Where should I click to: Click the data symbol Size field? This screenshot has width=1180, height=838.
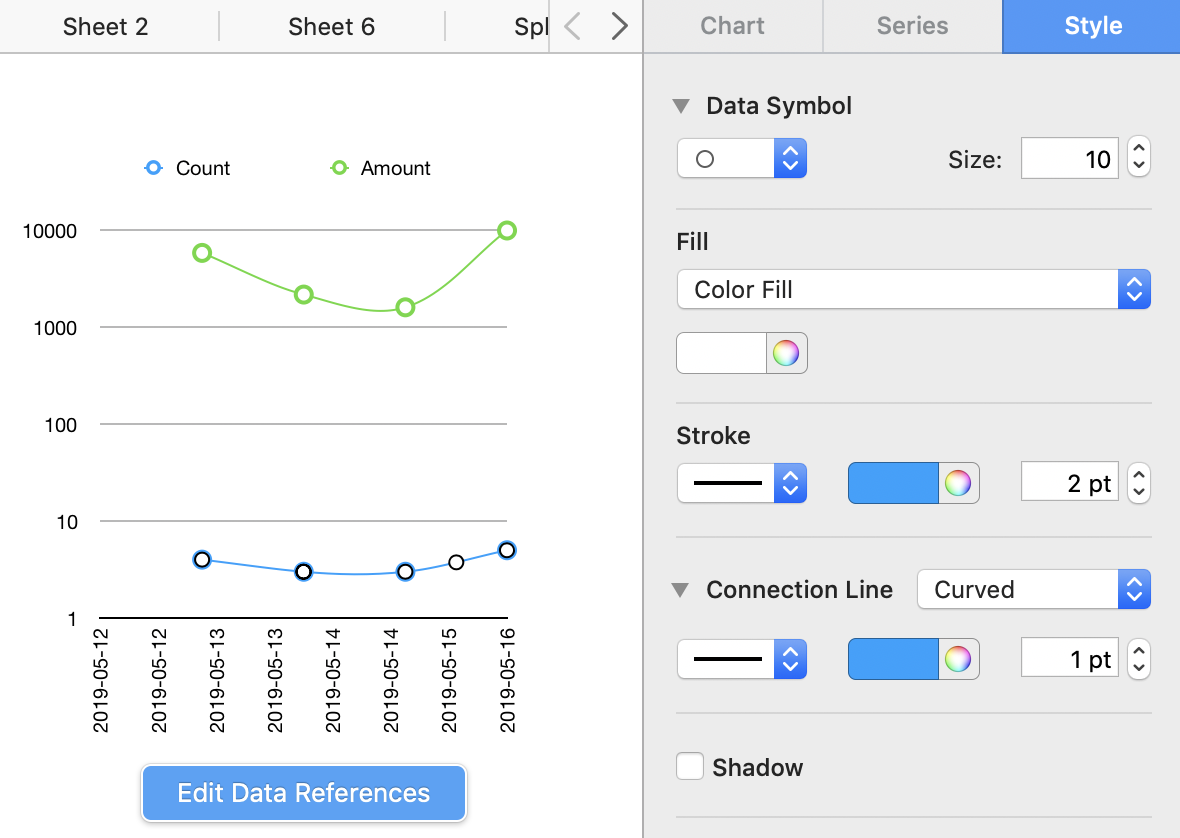click(1069, 158)
